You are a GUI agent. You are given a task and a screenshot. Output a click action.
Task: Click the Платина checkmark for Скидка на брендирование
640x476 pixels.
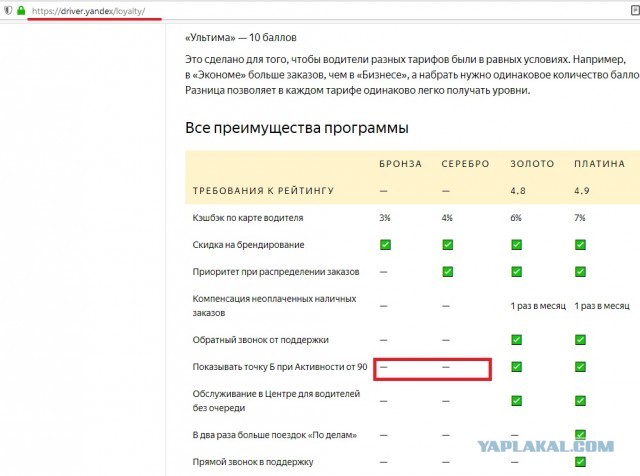pos(580,245)
